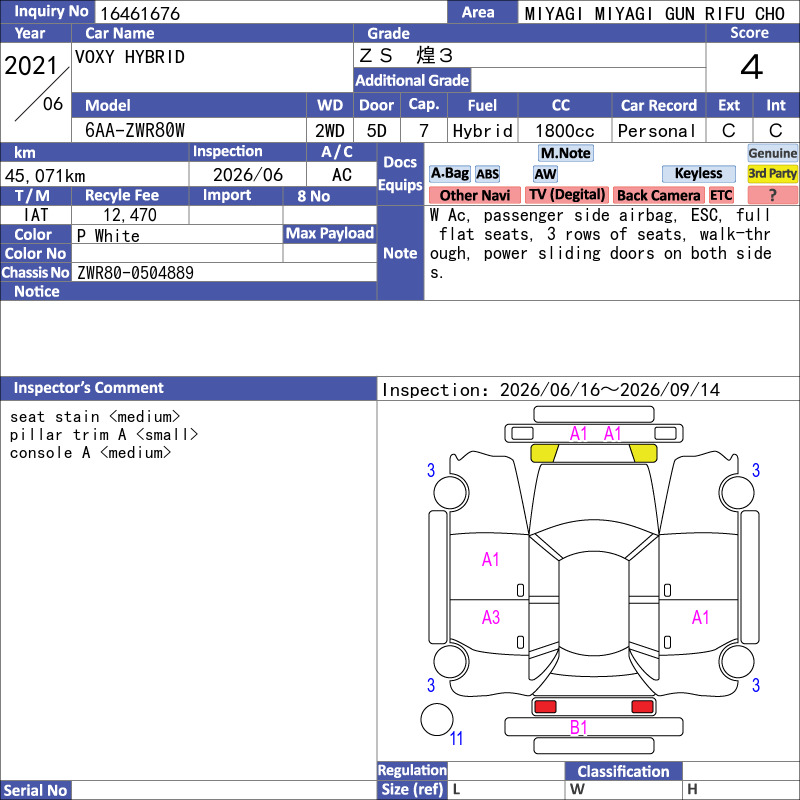Click the question mark badge
This screenshot has width=800, height=800.
[x=772, y=195]
